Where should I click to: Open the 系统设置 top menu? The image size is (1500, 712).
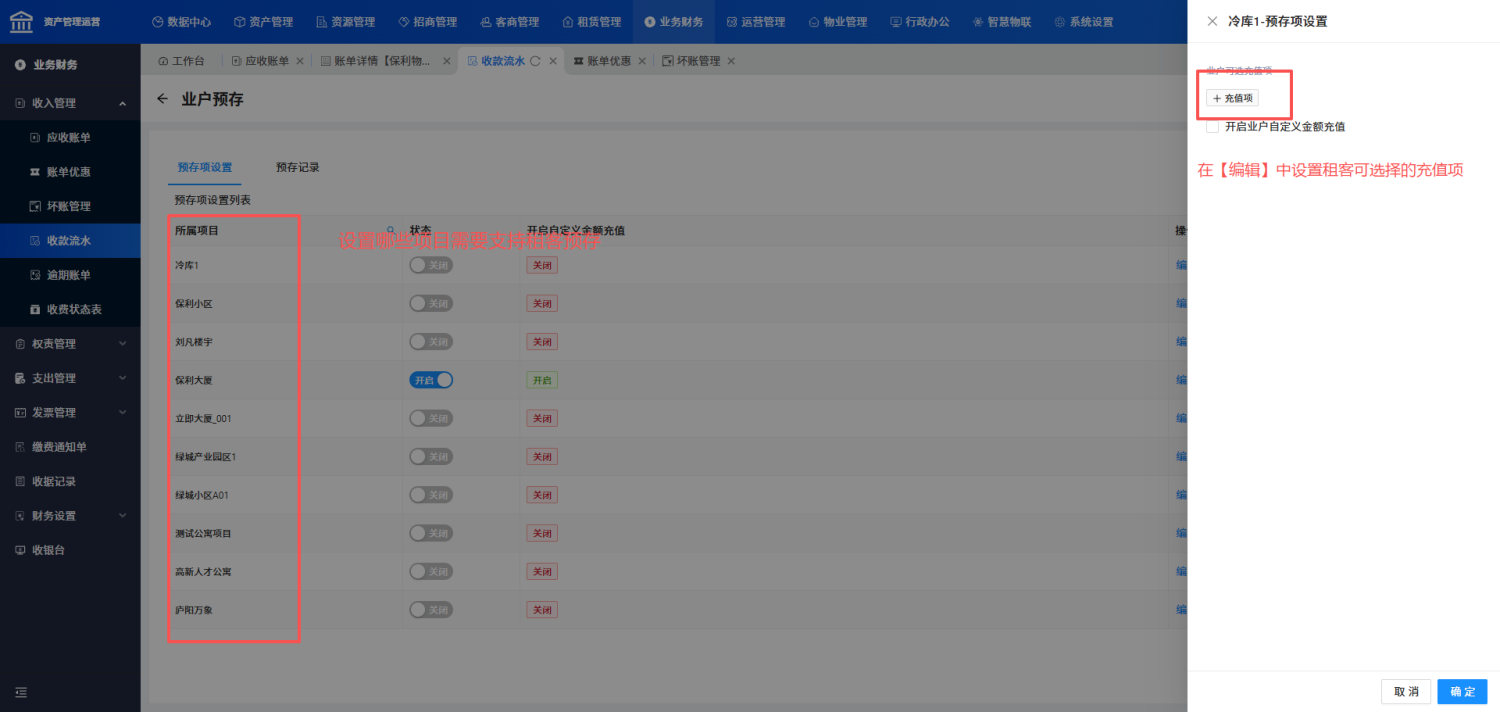[1083, 22]
